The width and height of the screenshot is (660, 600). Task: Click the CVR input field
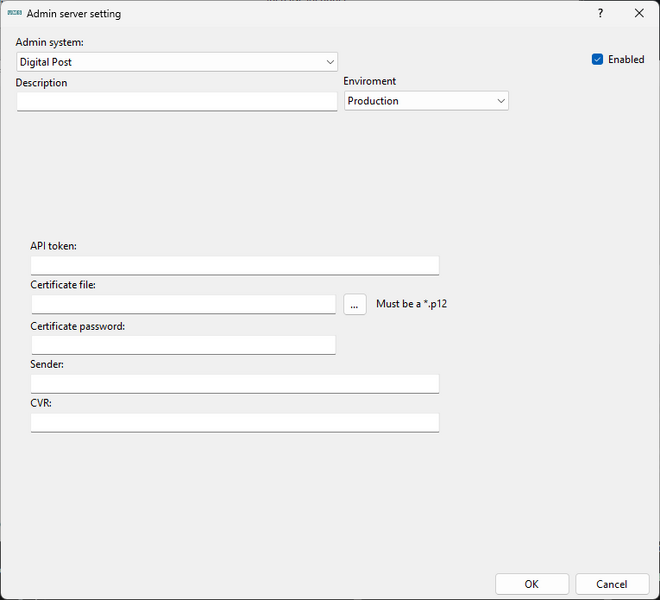click(235, 422)
